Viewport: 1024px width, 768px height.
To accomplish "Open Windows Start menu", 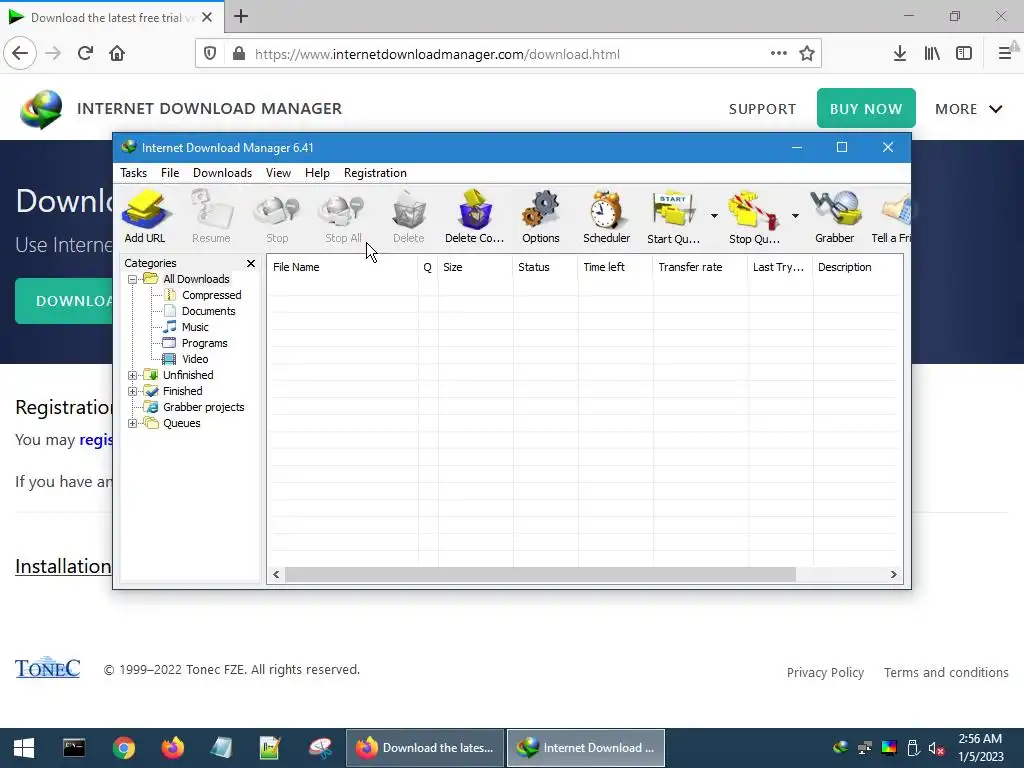I will (24, 748).
